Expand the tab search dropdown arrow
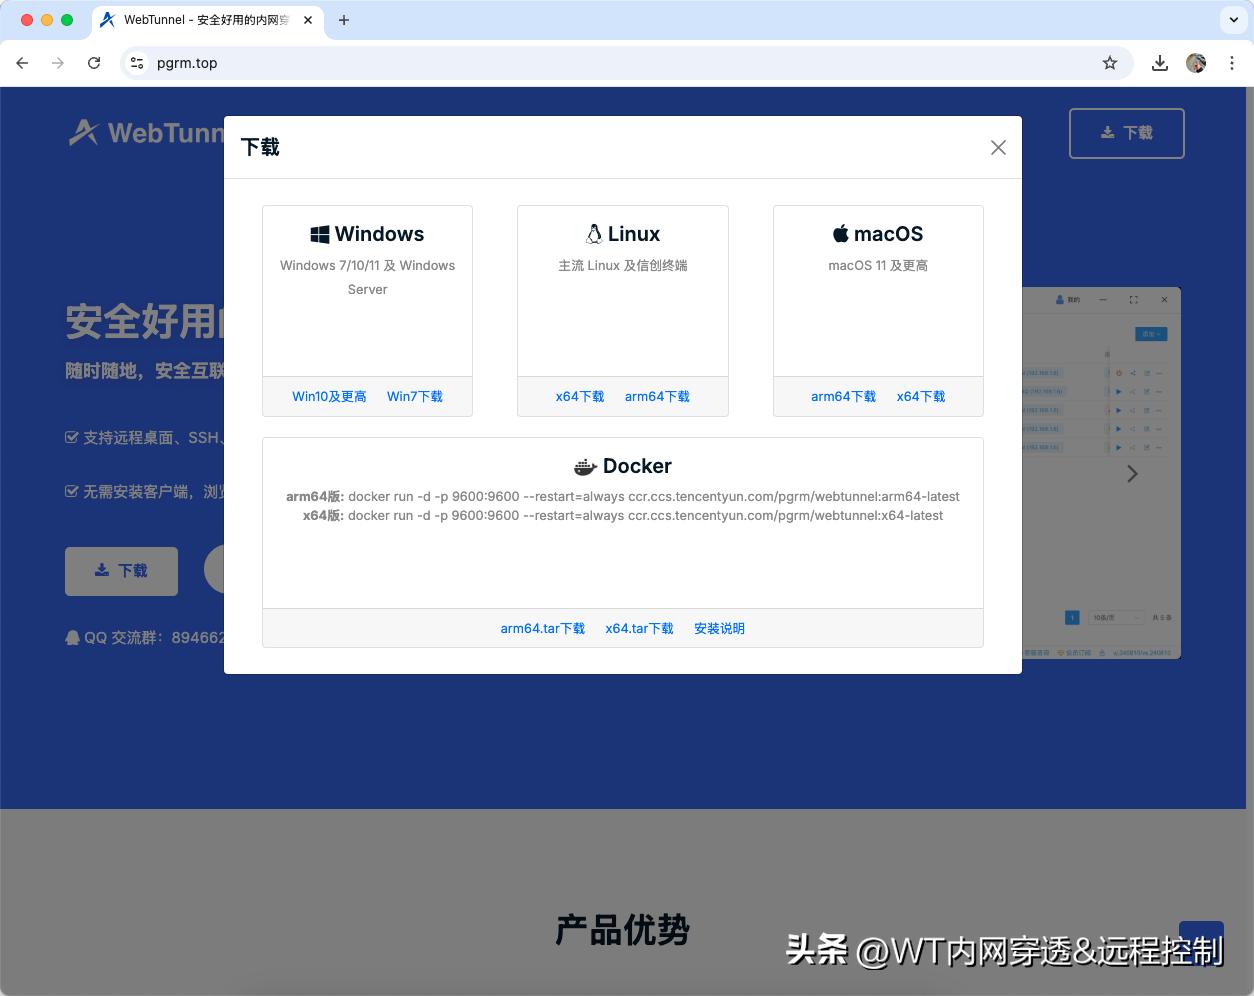This screenshot has width=1254, height=996. pyautogui.click(x=1234, y=20)
